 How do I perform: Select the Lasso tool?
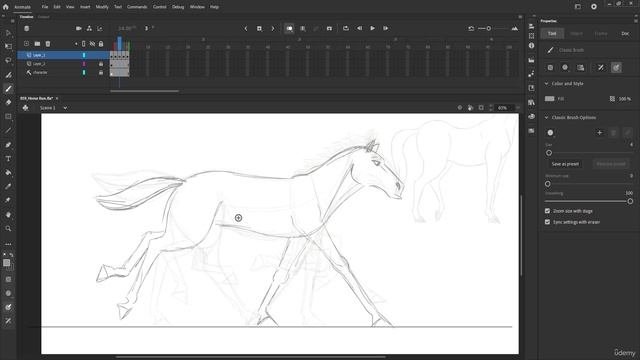(x=8, y=60)
